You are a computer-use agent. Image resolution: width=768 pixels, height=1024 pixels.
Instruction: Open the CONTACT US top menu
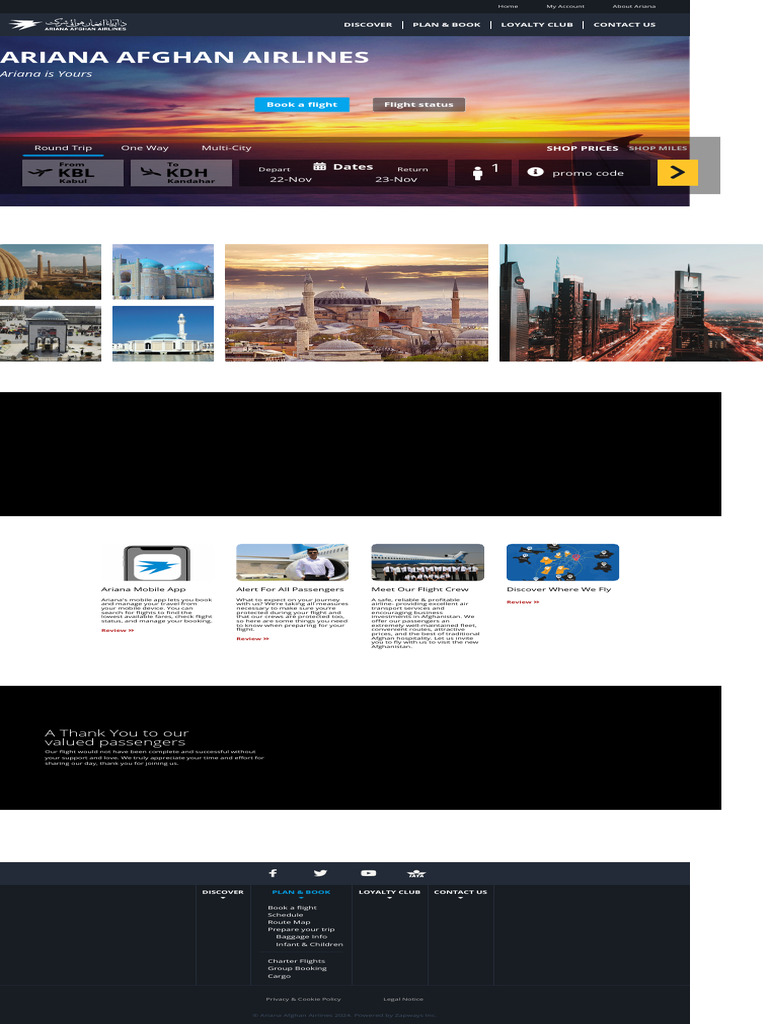(x=624, y=25)
